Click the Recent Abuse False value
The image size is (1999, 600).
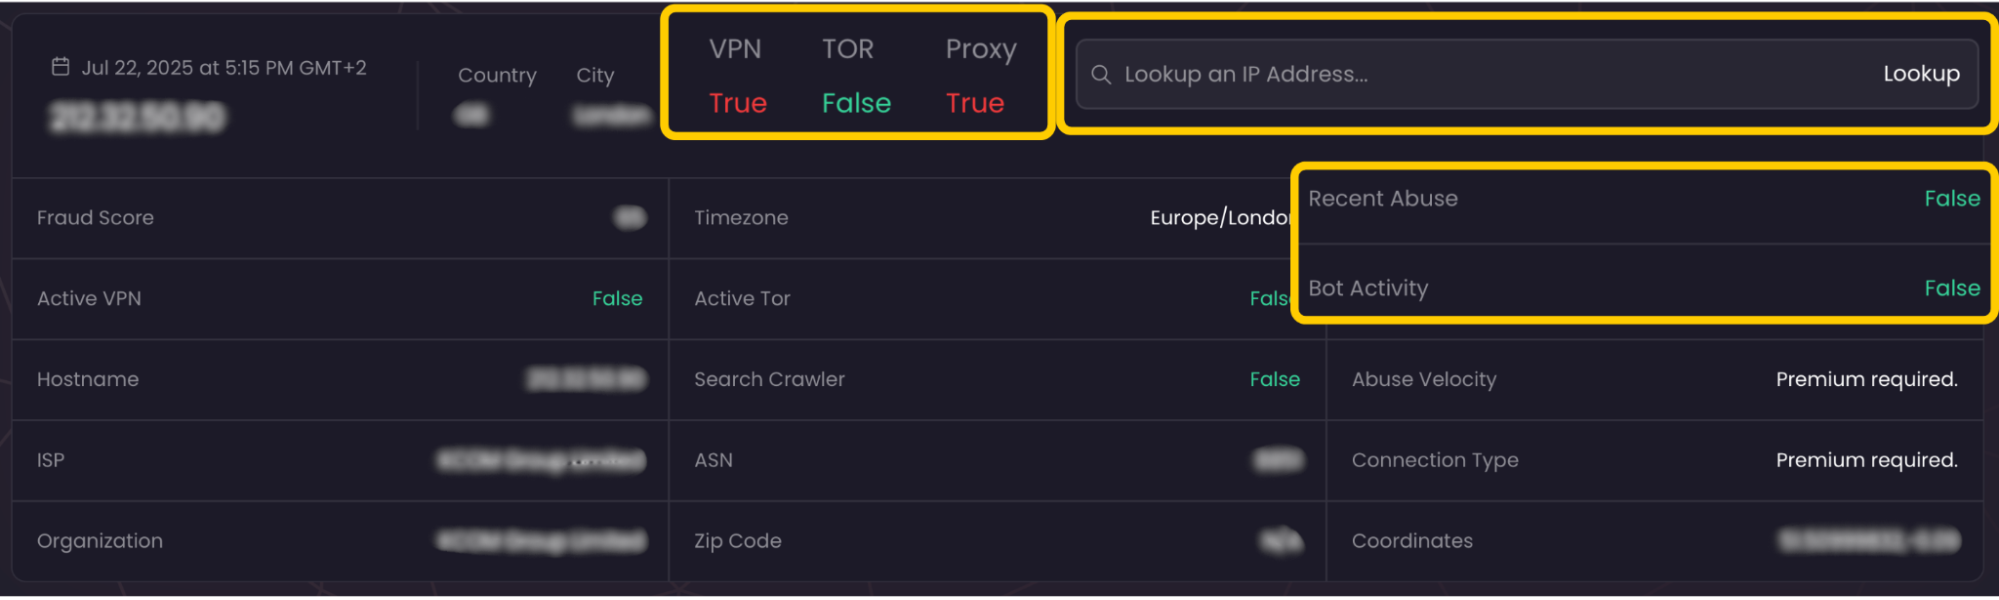(1952, 198)
